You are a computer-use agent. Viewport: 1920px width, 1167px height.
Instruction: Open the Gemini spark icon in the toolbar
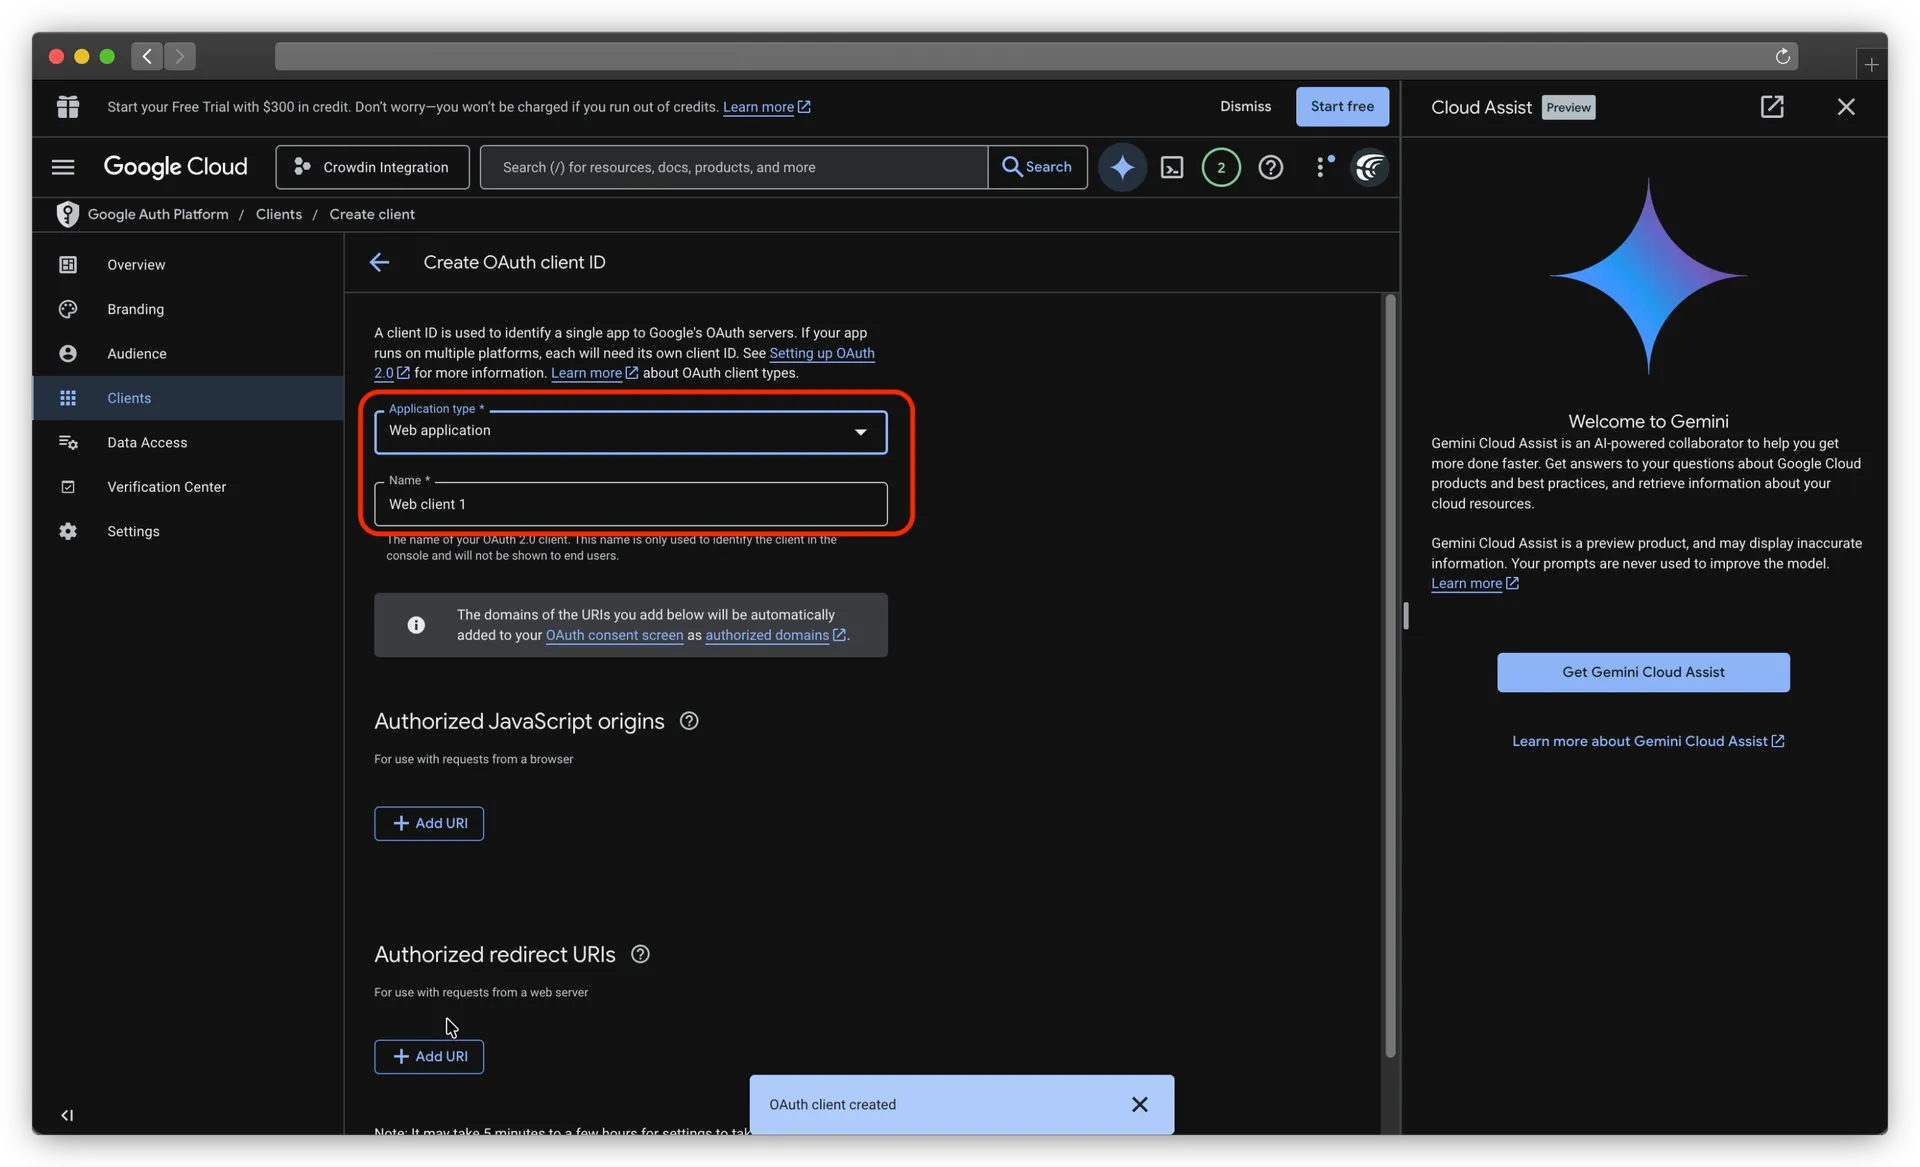click(1122, 167)
